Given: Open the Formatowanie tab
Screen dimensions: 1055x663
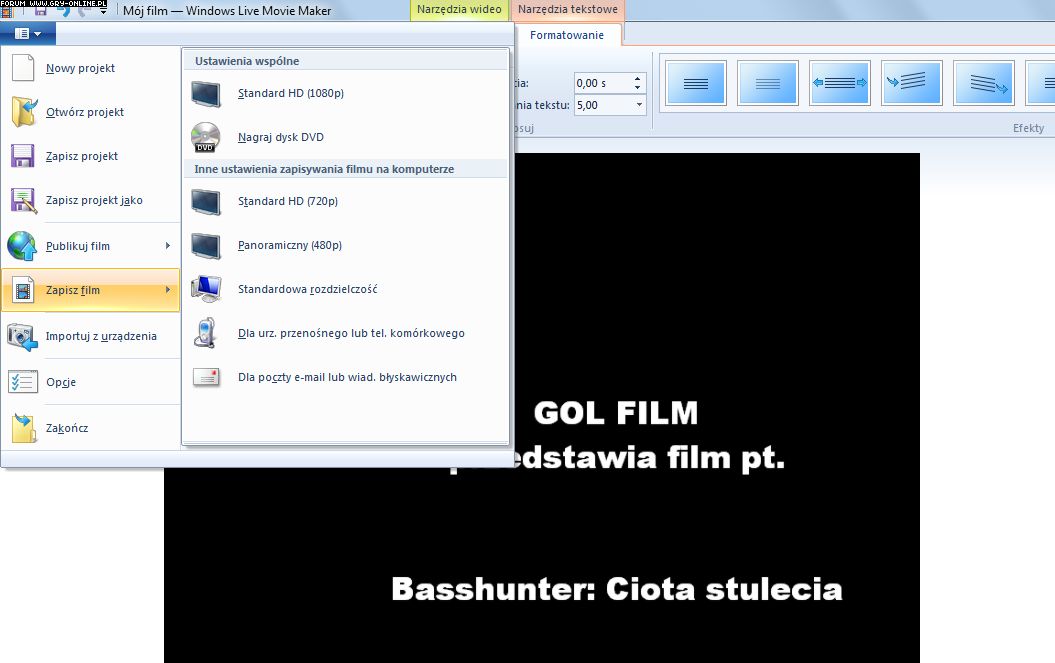Looking at the screenshot, I should (x=567, y=35).
